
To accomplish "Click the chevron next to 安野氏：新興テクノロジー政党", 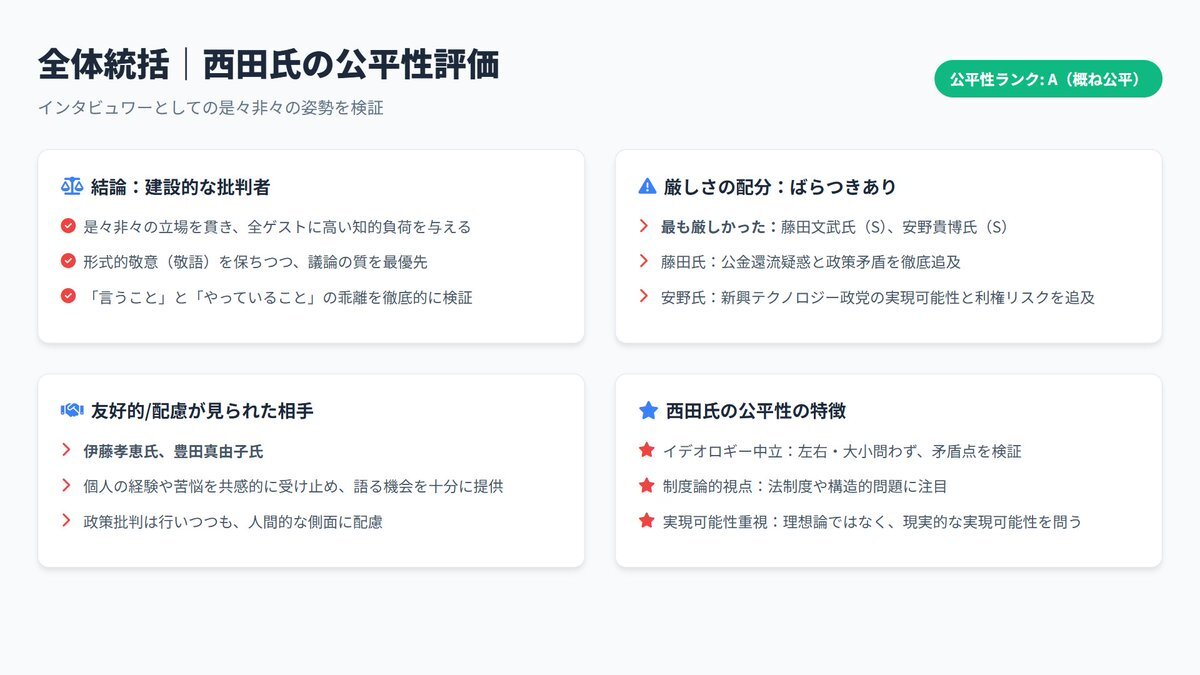I will 644,296.
